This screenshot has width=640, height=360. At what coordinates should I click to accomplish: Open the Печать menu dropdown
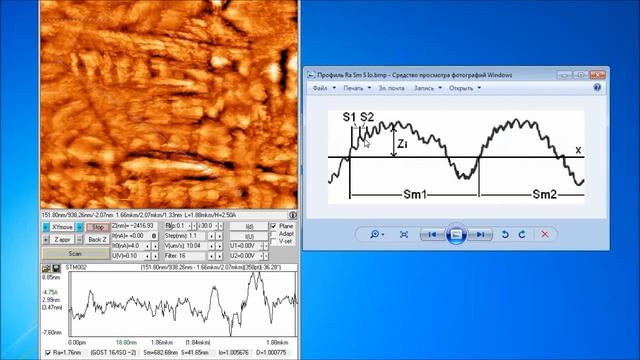(357, 88)
